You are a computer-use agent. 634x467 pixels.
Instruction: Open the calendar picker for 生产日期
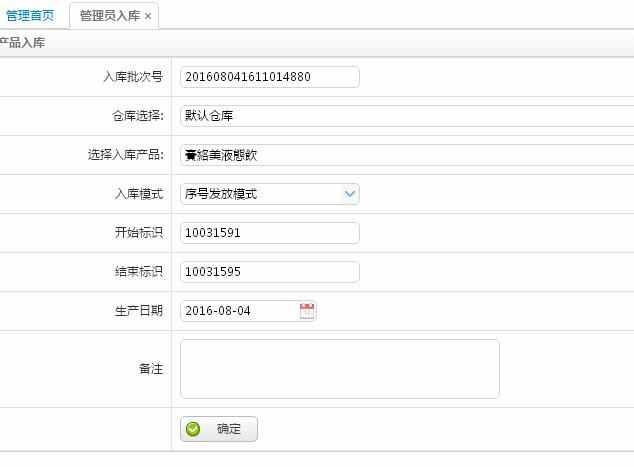307,311
